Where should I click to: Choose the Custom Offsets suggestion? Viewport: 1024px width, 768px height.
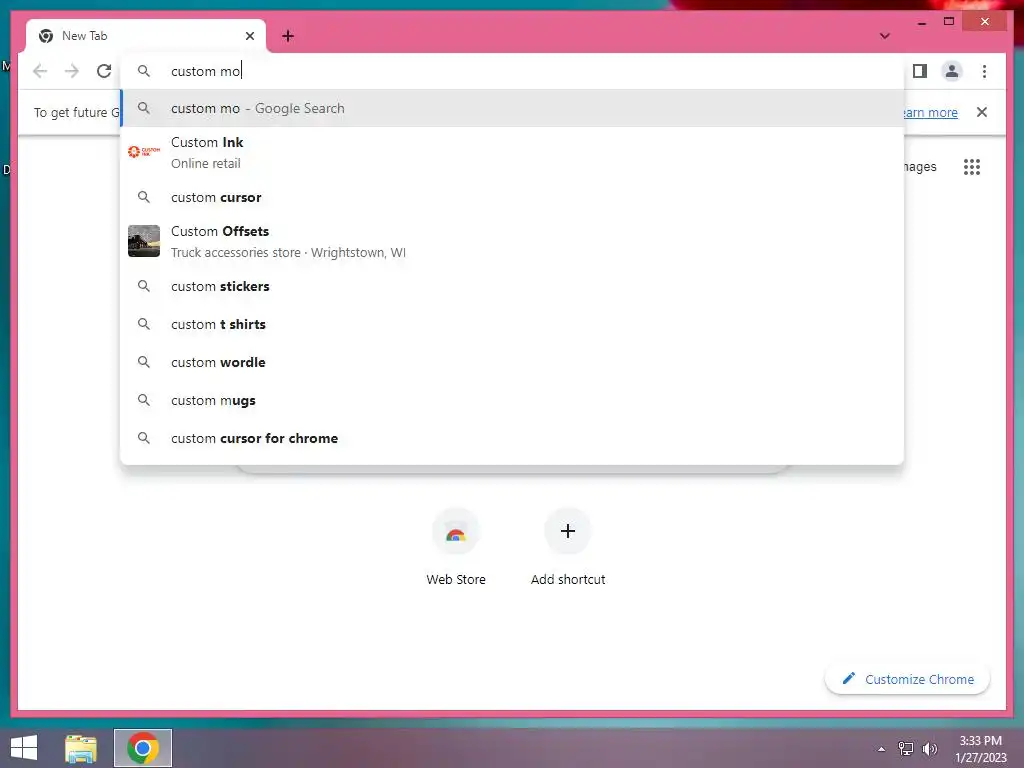(x=512, y=242)
